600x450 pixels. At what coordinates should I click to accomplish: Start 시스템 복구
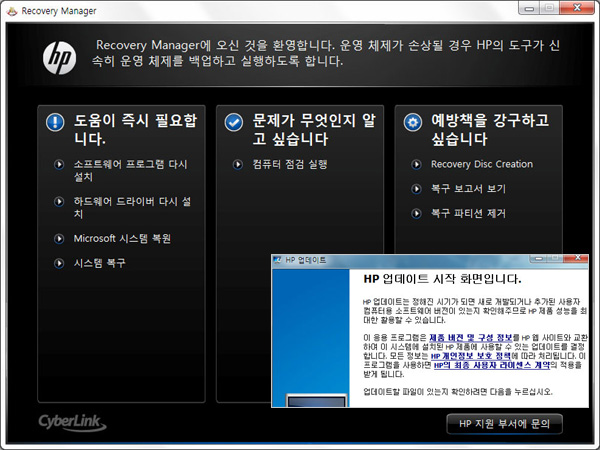point(99,263)
